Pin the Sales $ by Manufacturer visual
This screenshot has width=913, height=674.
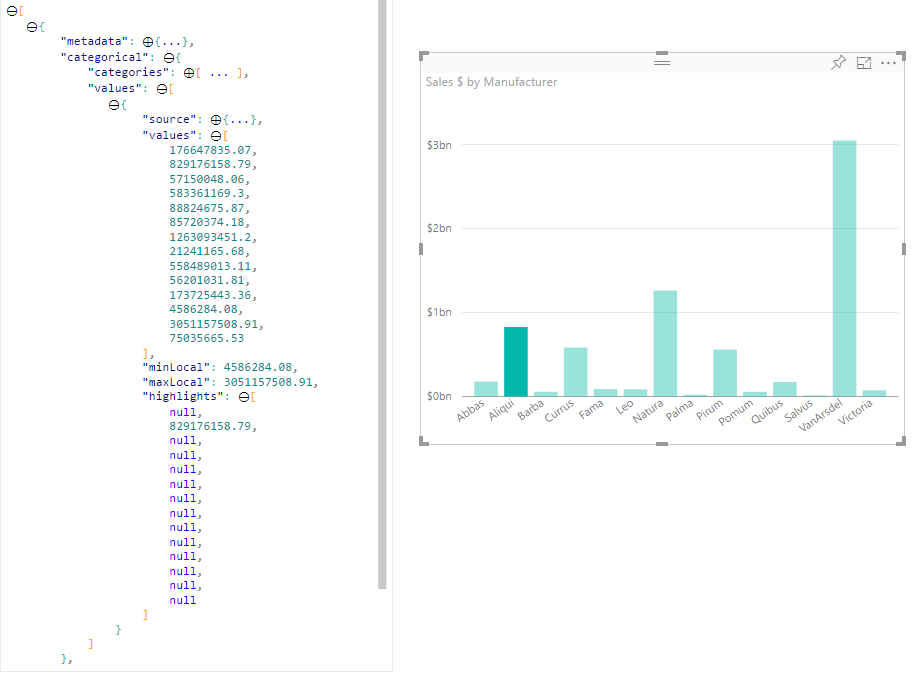tap(838, 62)
